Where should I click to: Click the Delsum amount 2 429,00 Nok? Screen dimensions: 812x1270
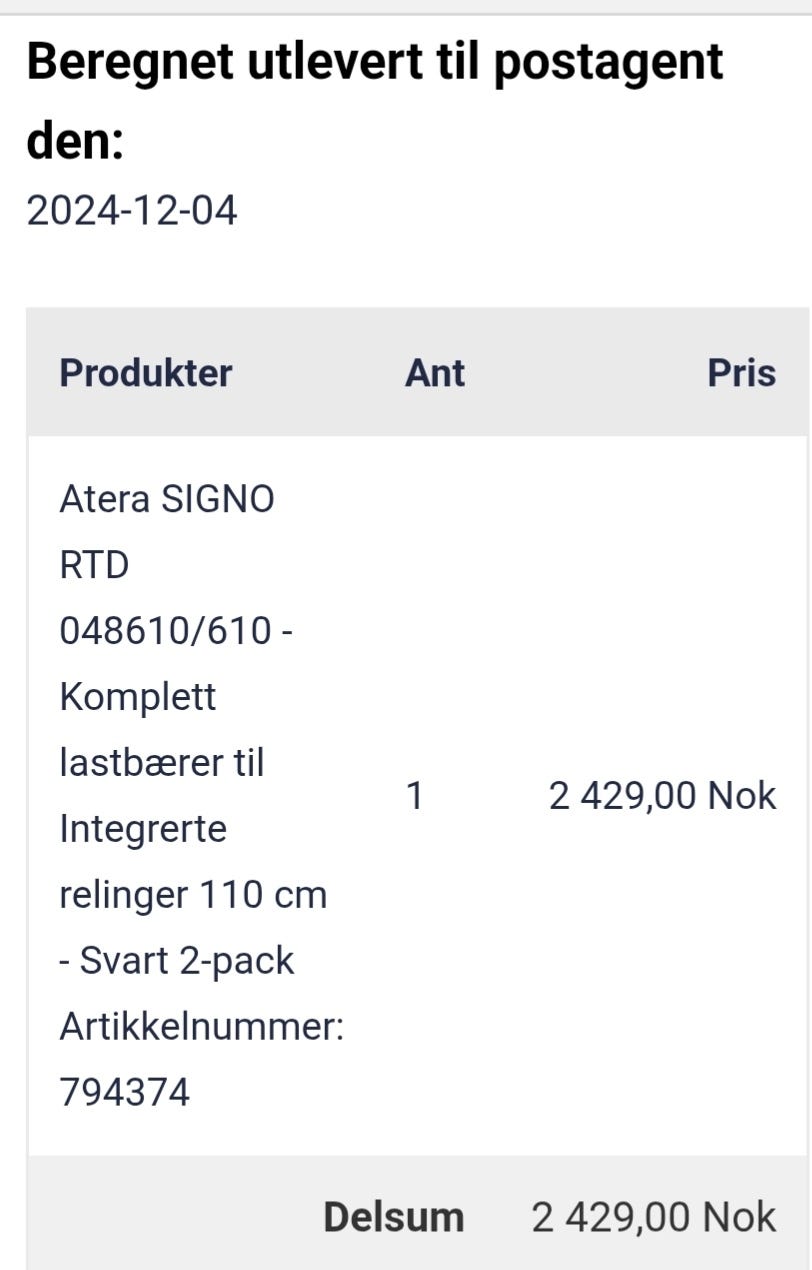[654, 1217]
